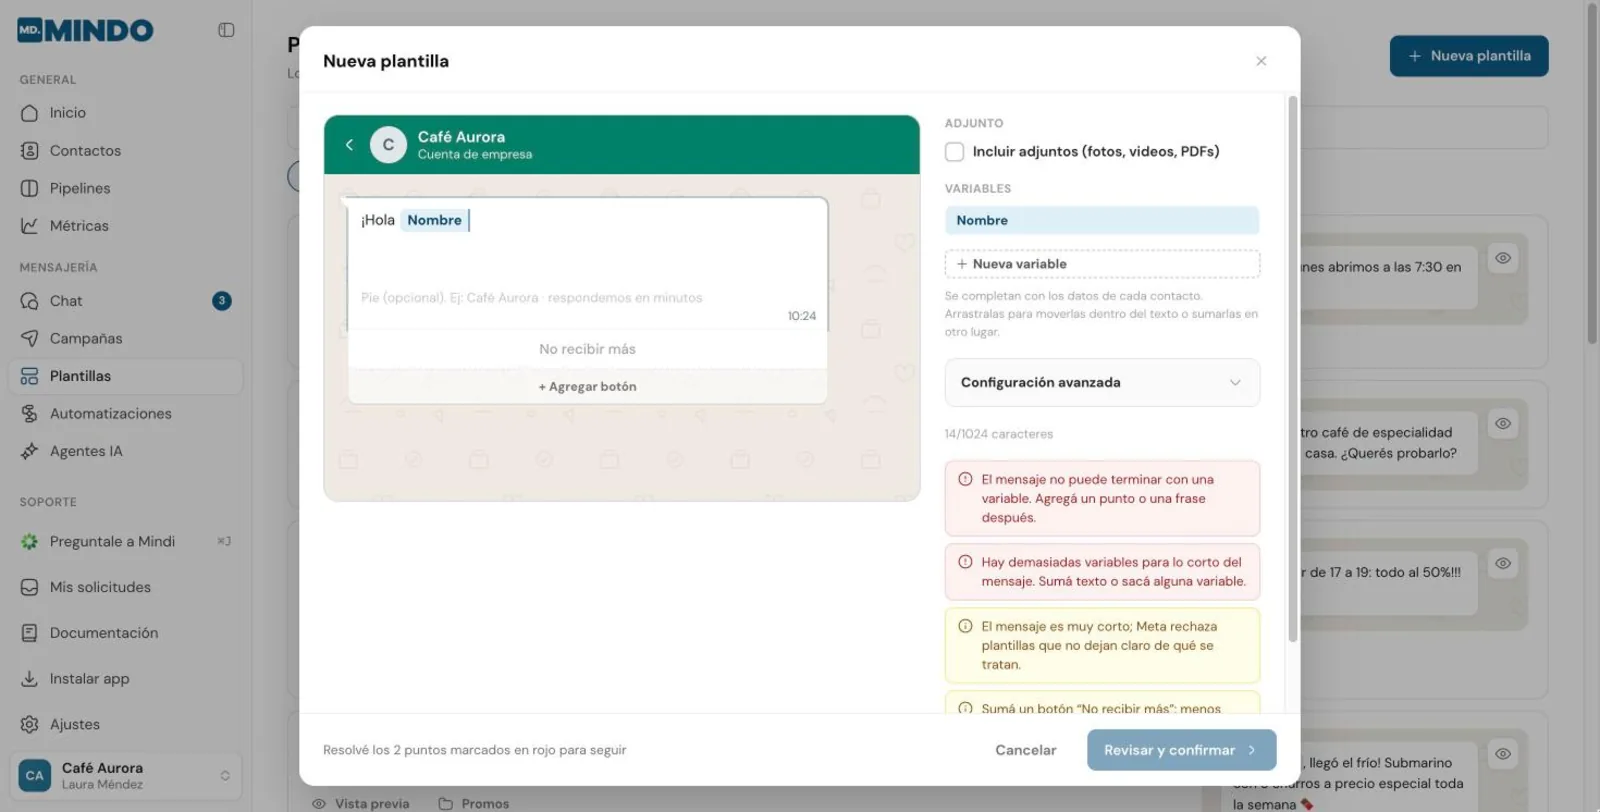Click the red error about ending with variable
The image size is (1600, 812).
tap(1102, 499)
